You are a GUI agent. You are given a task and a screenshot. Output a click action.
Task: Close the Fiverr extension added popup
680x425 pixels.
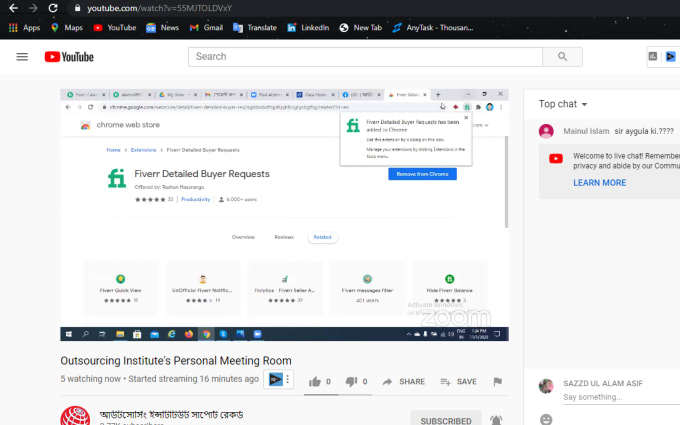pyautogui.click(x=466, y=118)
